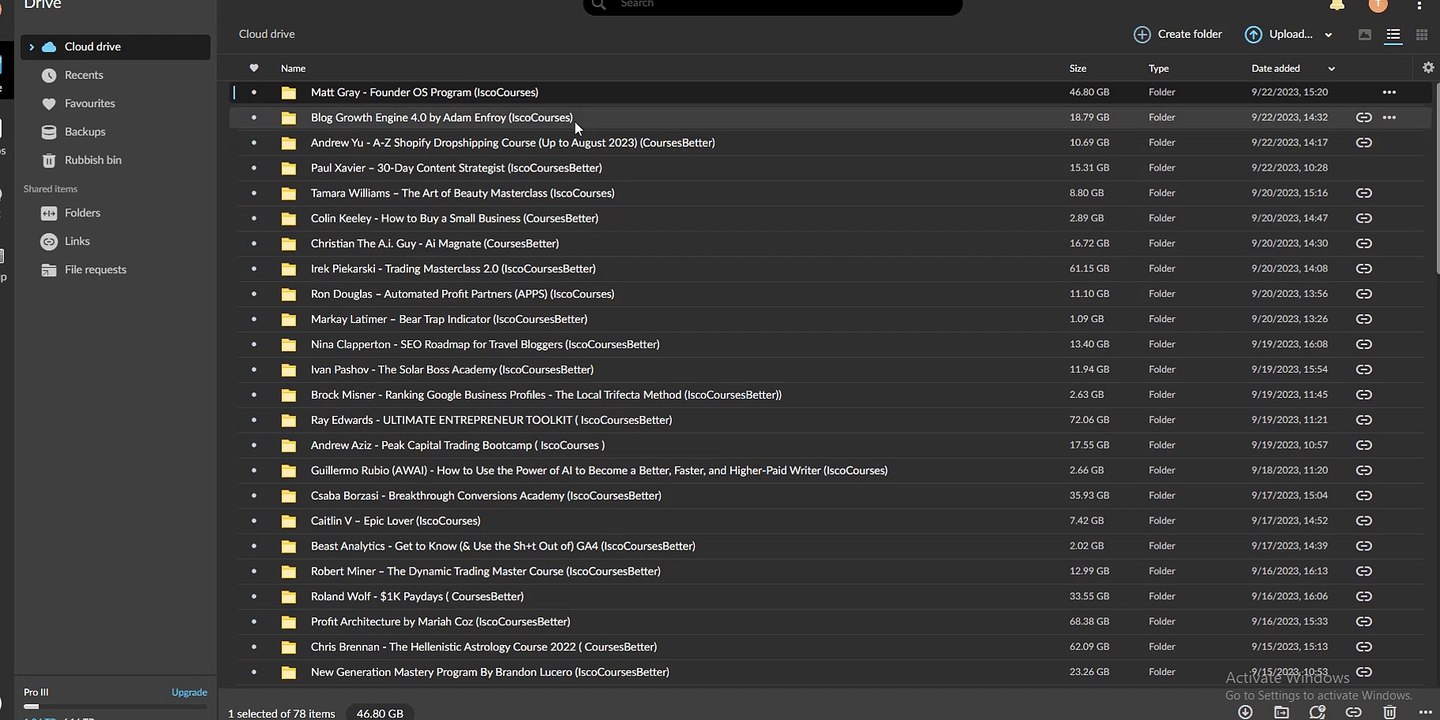Click link icon on Ron Douglas row
This screenshot has width=1440, height=720.
[1363, 294]
